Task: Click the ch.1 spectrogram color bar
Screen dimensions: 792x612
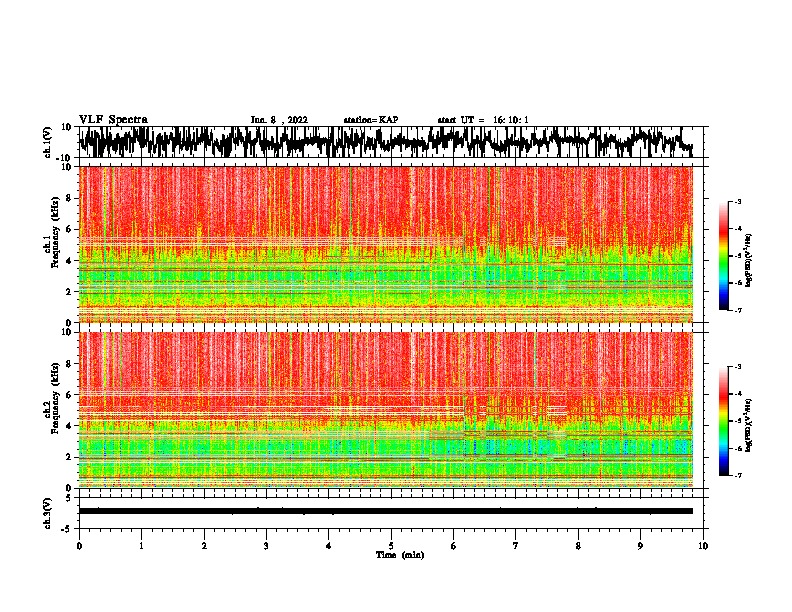Action: point(724,256)
